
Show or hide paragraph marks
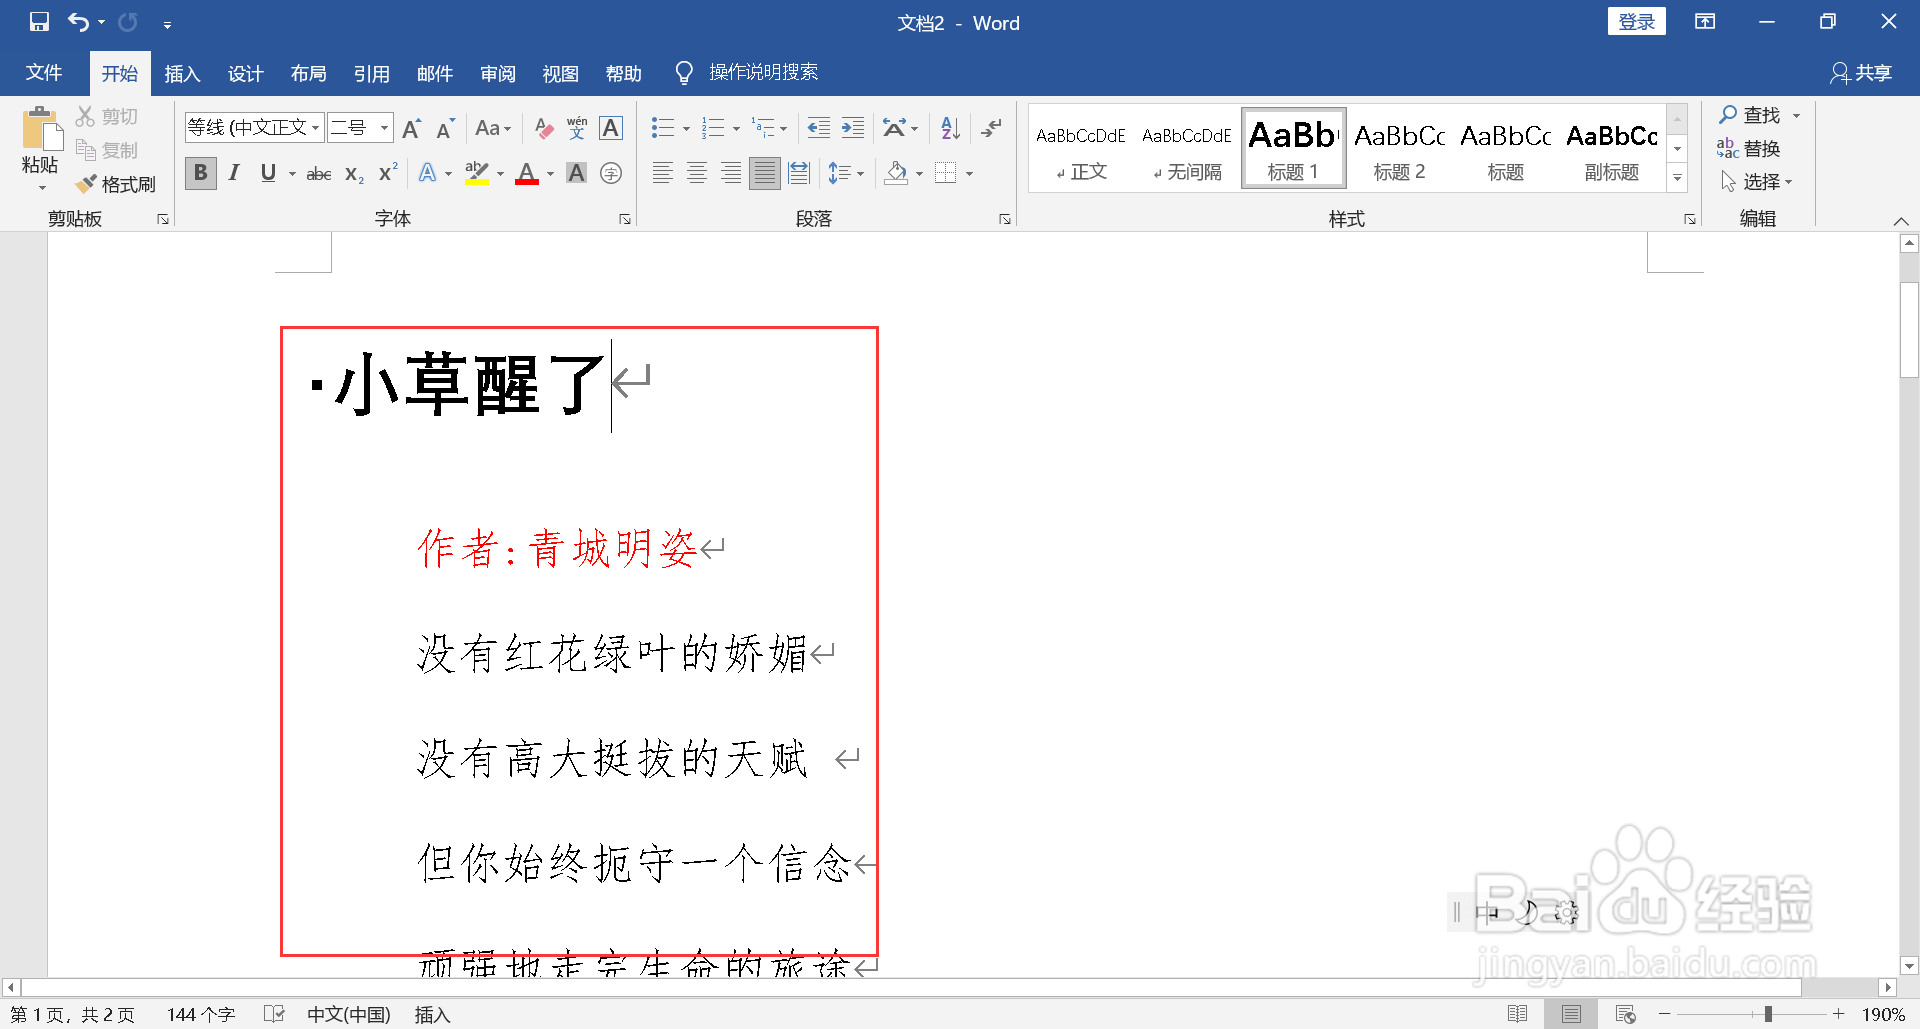(x=991, y=128)
